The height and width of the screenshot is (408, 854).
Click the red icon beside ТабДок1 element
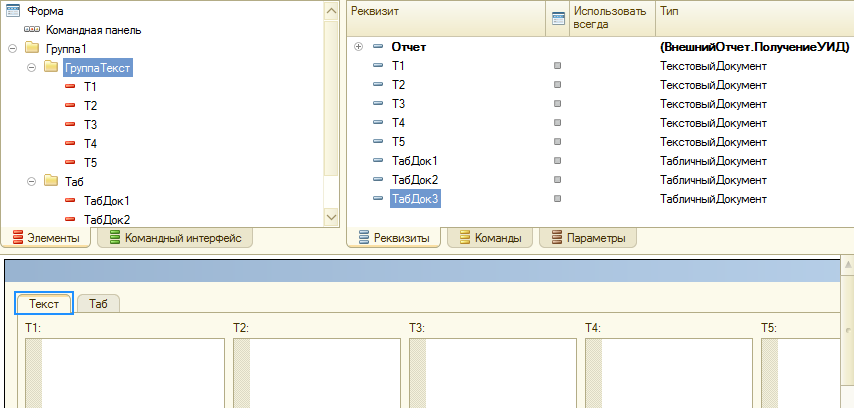click(x=70, y=200)
